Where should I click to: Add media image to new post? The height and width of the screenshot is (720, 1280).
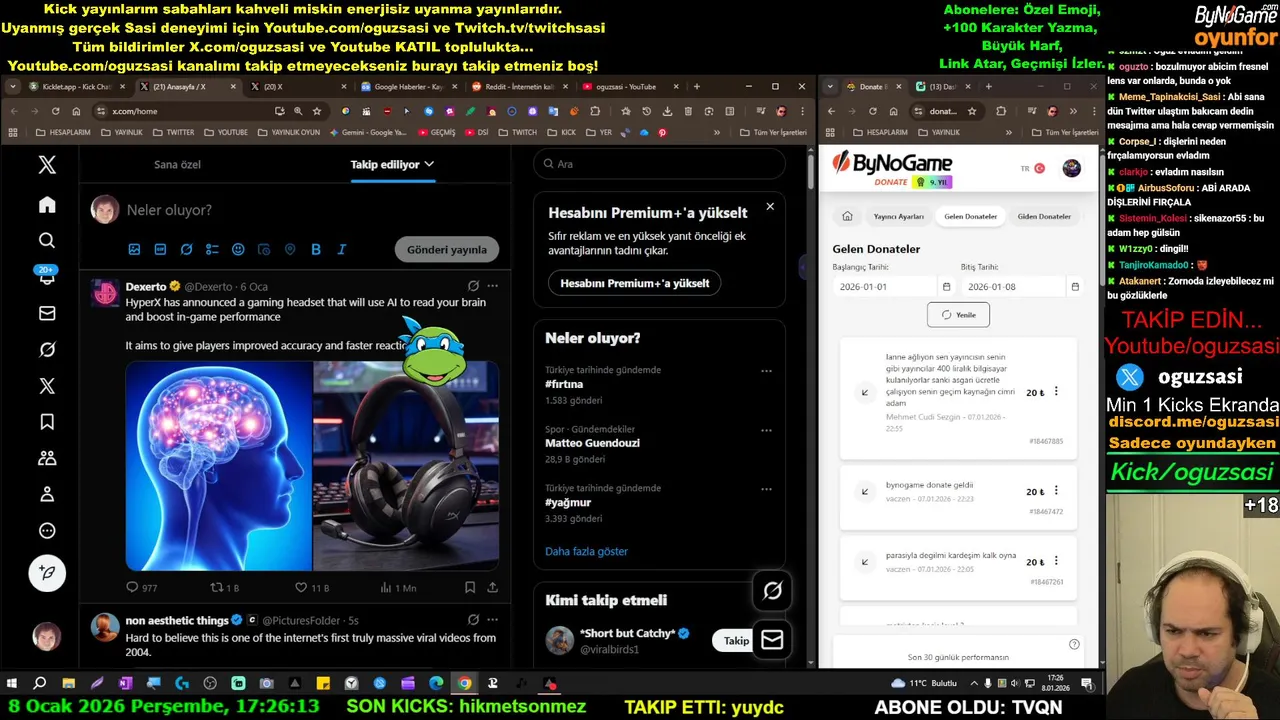(x=135, y=249)
